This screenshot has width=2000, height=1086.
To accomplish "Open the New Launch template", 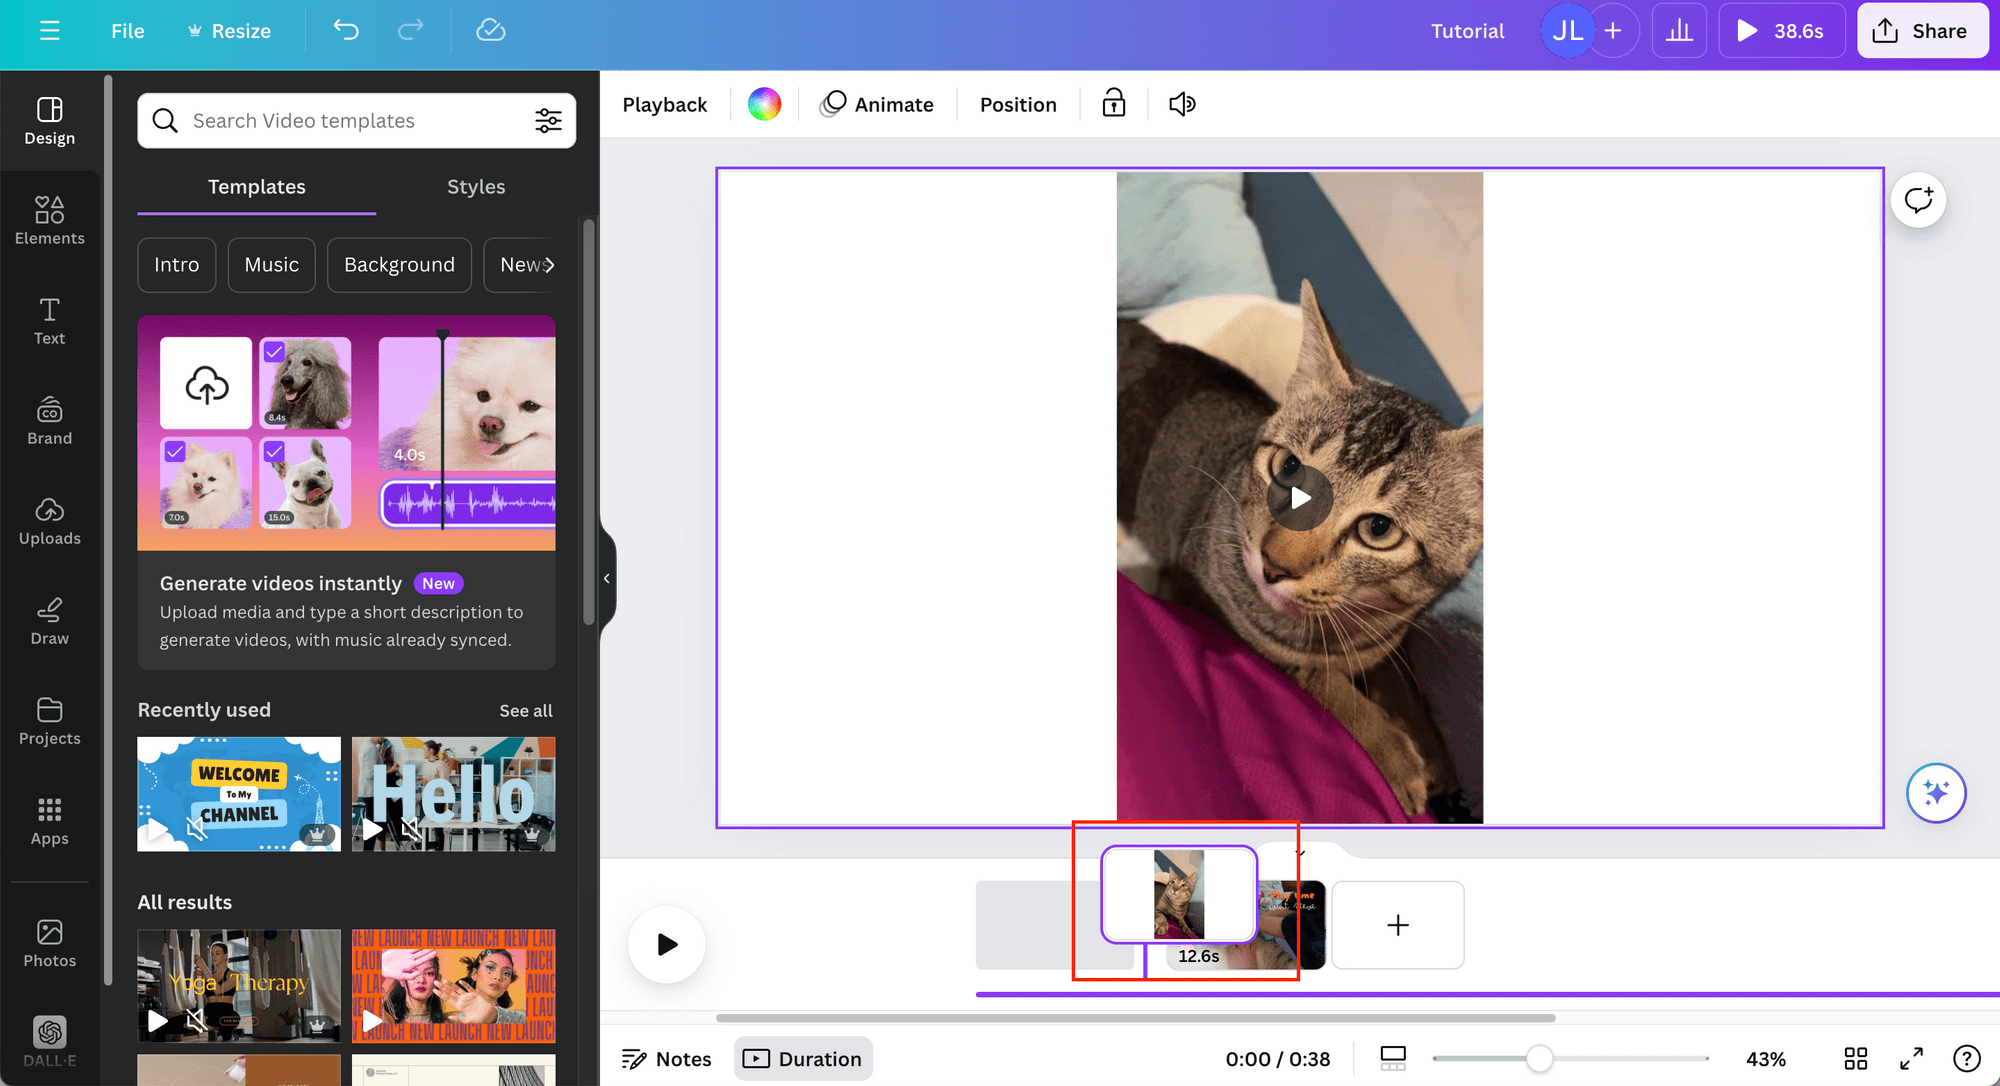I will (x=454, y=986).
